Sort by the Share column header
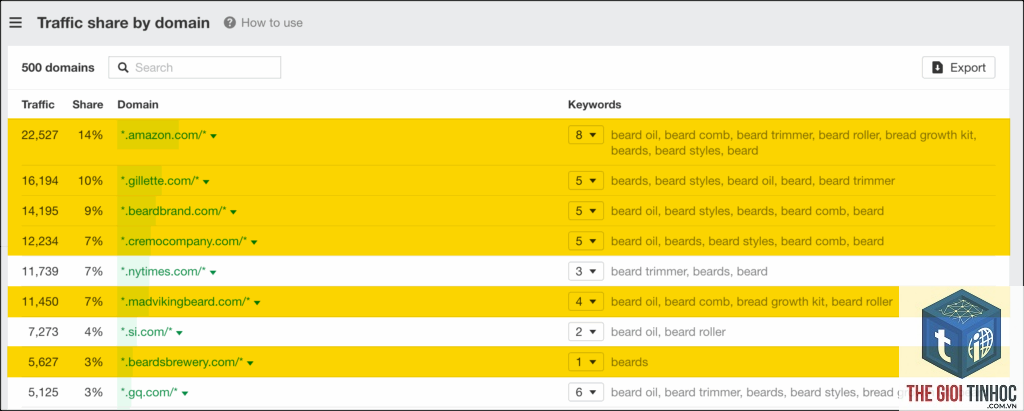Image resolution: width=1024 pixels, height=411 pixels. pos(88,105)
